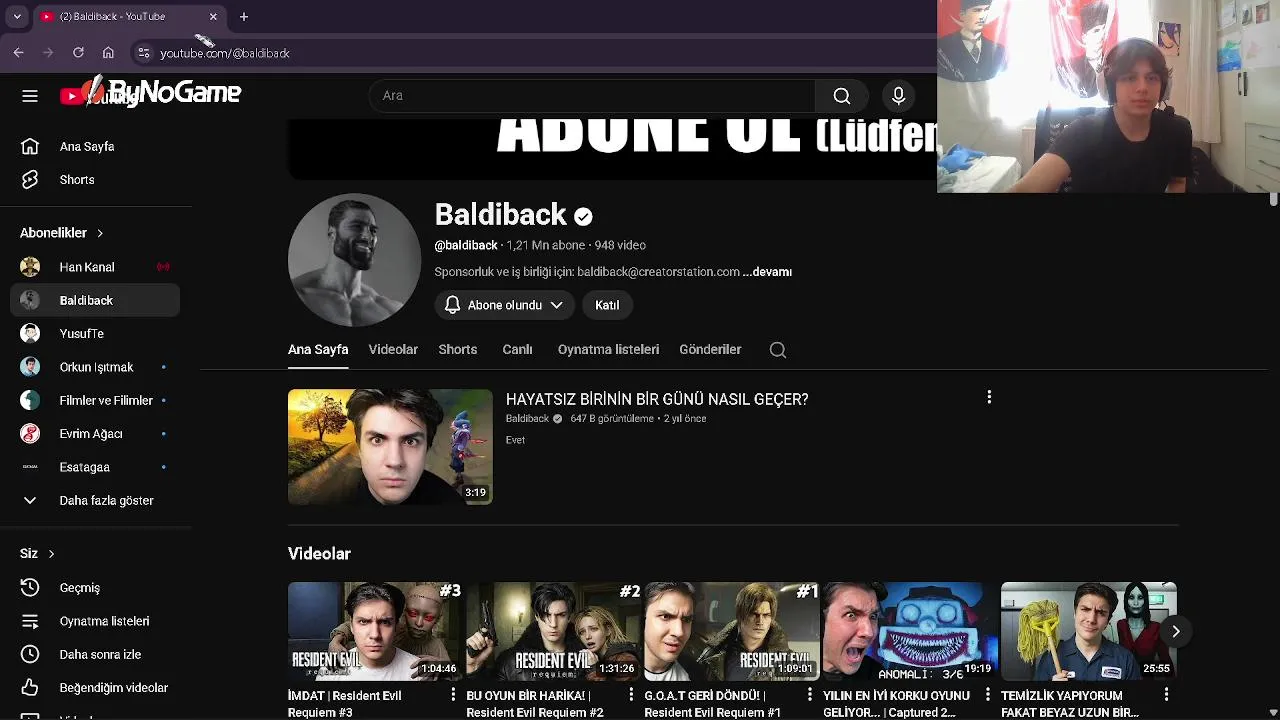Screen dimensions: 1280x720
Task: Open Beğendiğim videolar list
Action: click(96, 688)
